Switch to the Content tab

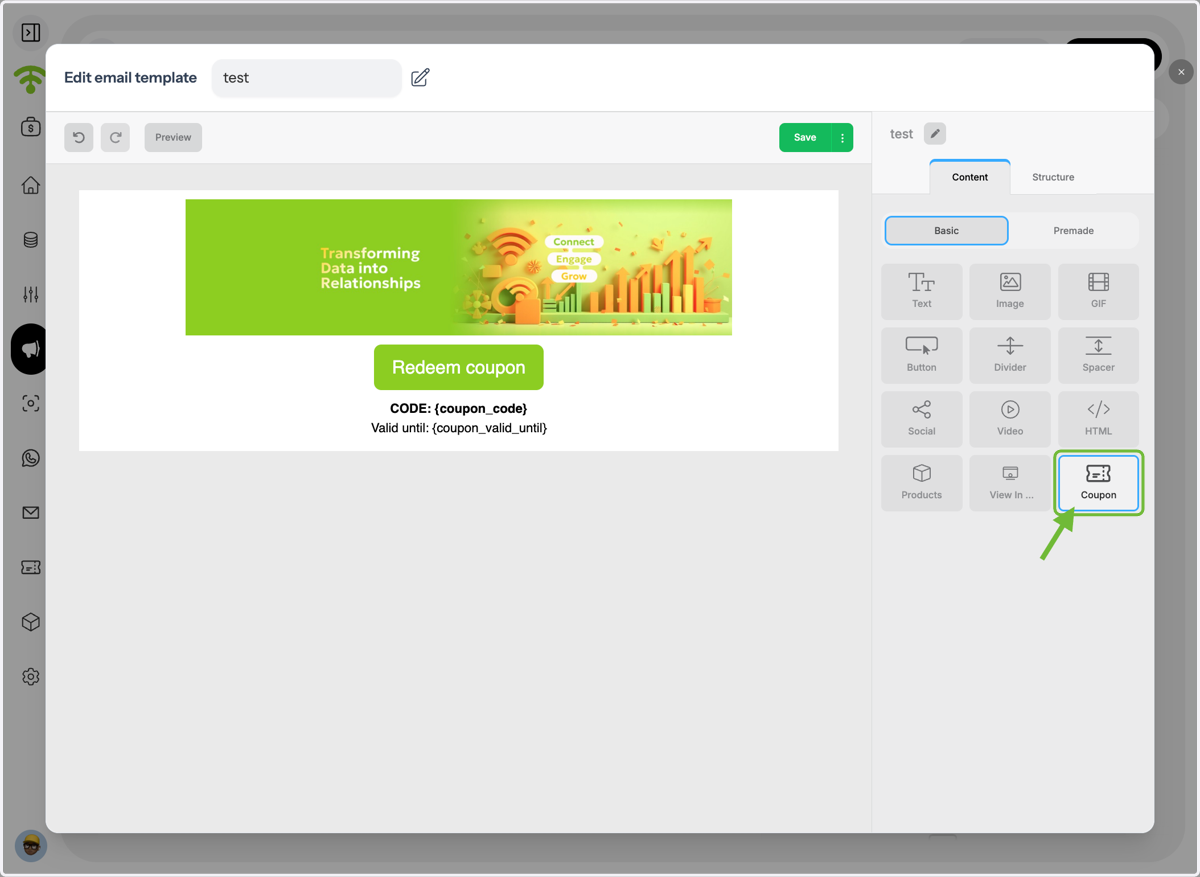pos(970,177)
